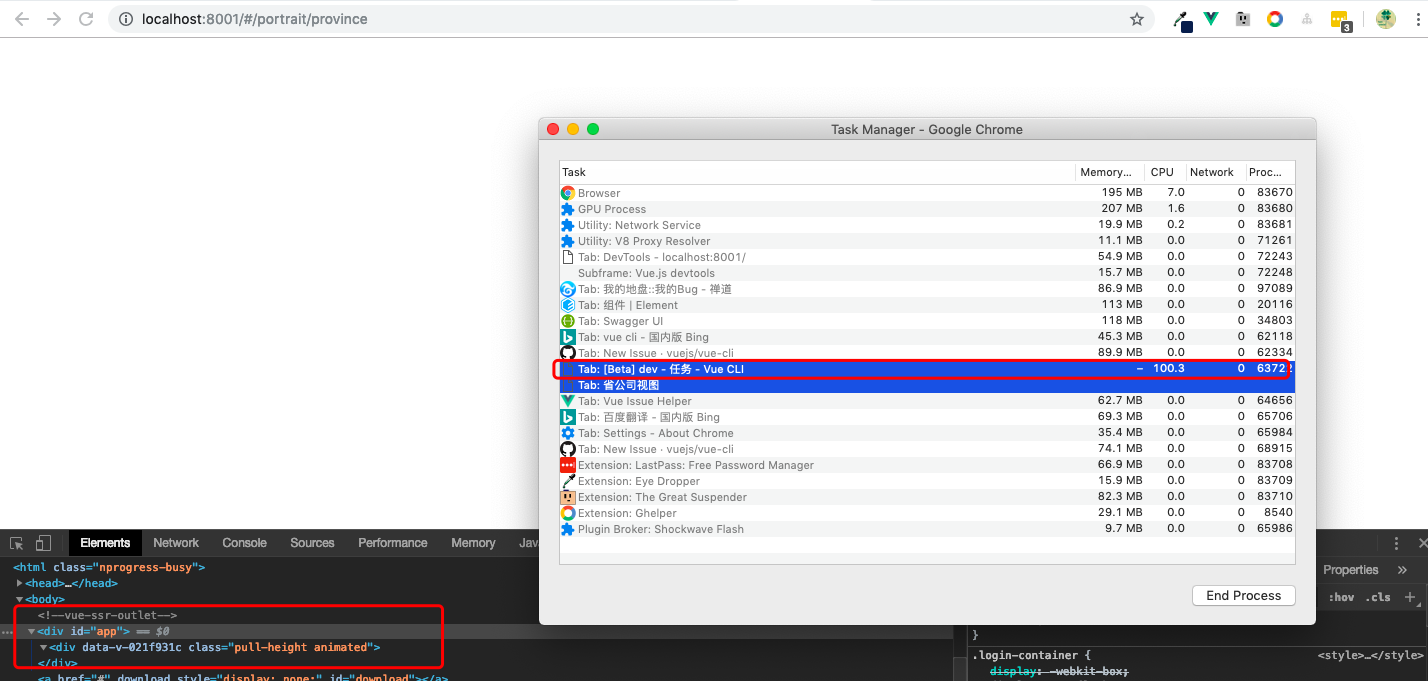This screenshot has height=681, width=1428.
Task: Select Subframe: Vue.js devtools row
Action: [x=927, y=273]
